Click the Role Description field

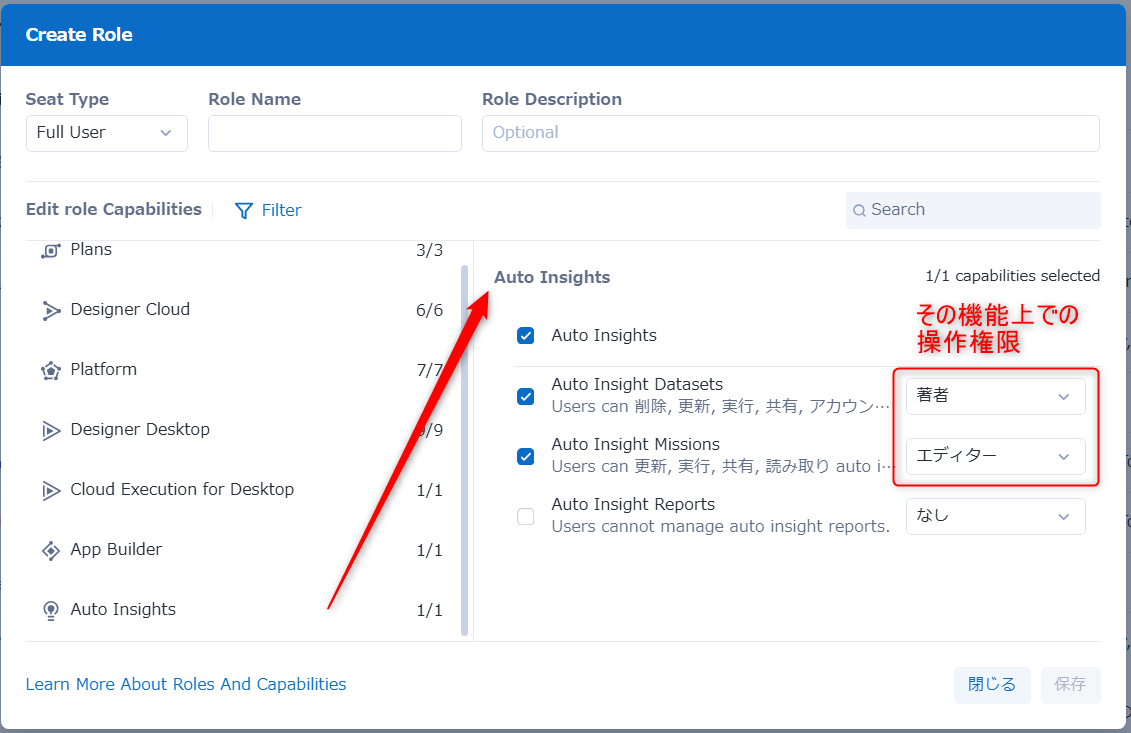(x=791, y=133)
